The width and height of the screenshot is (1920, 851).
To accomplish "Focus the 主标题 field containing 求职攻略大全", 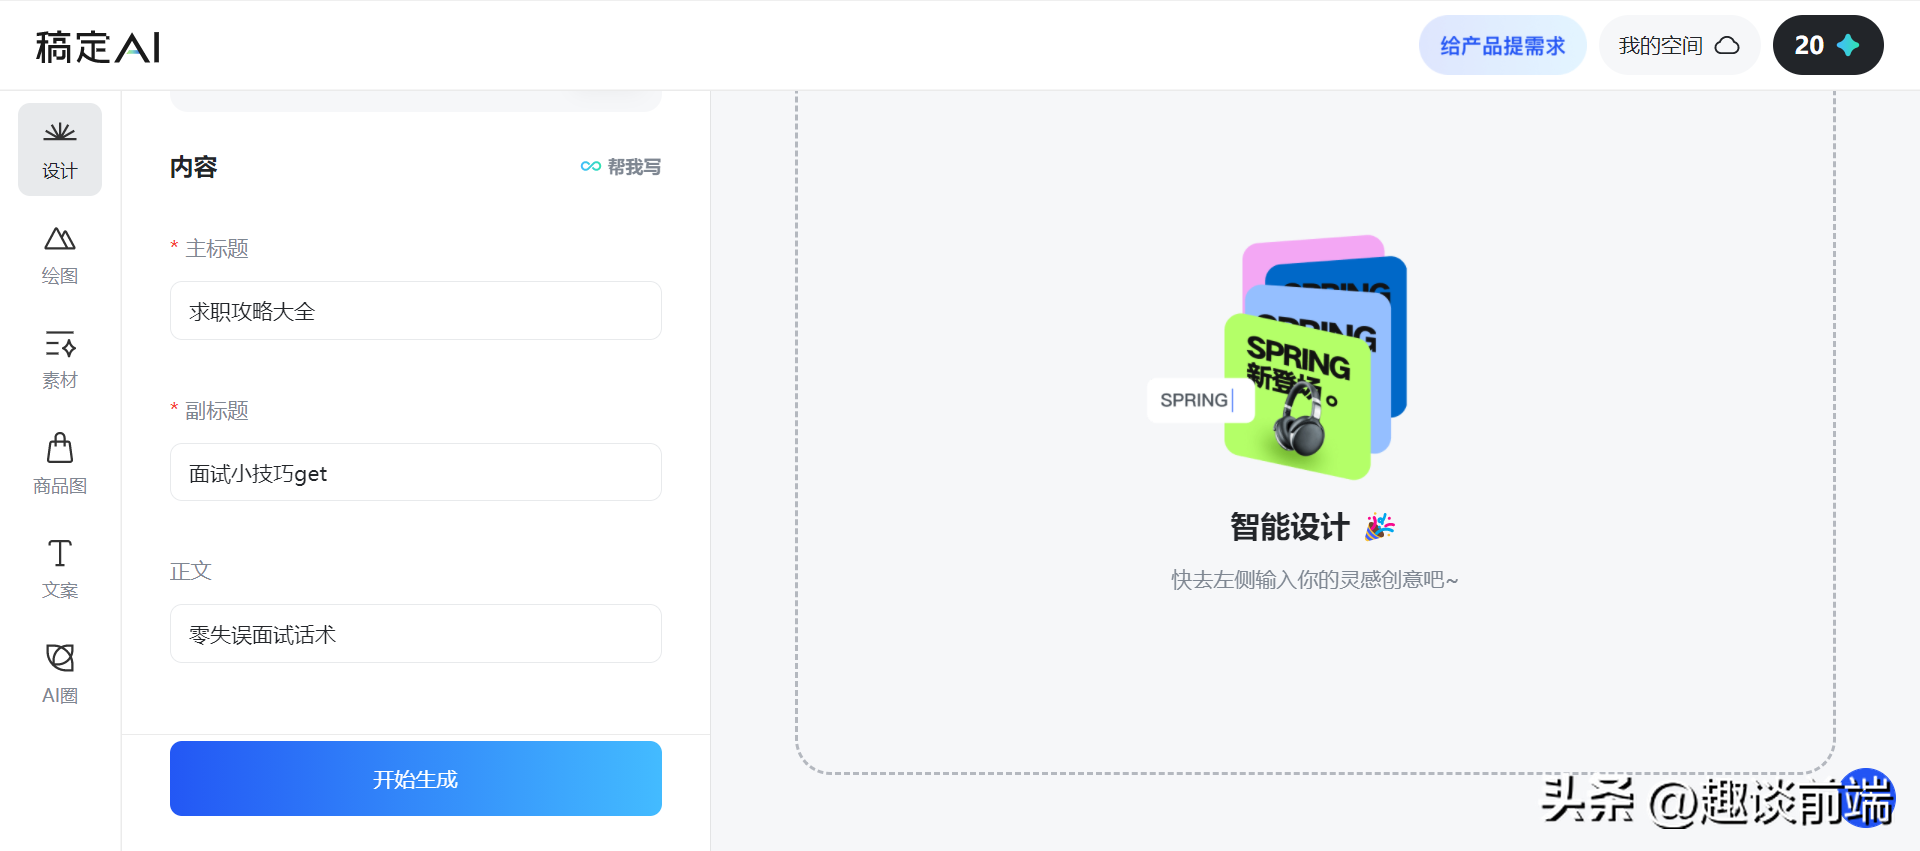I will 416,311.
